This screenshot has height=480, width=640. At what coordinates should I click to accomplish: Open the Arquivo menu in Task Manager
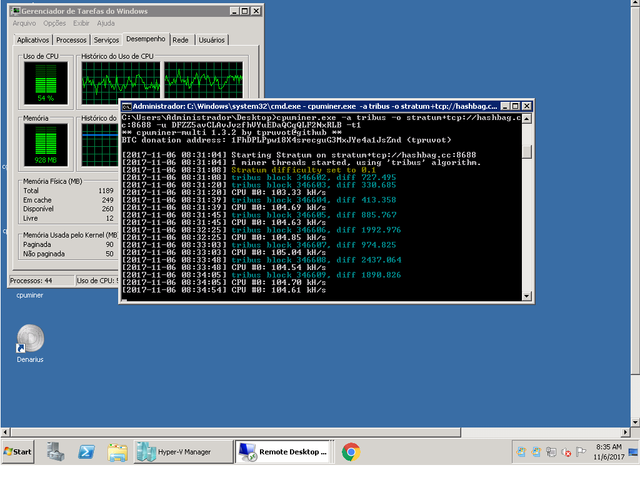click(24, 23)
